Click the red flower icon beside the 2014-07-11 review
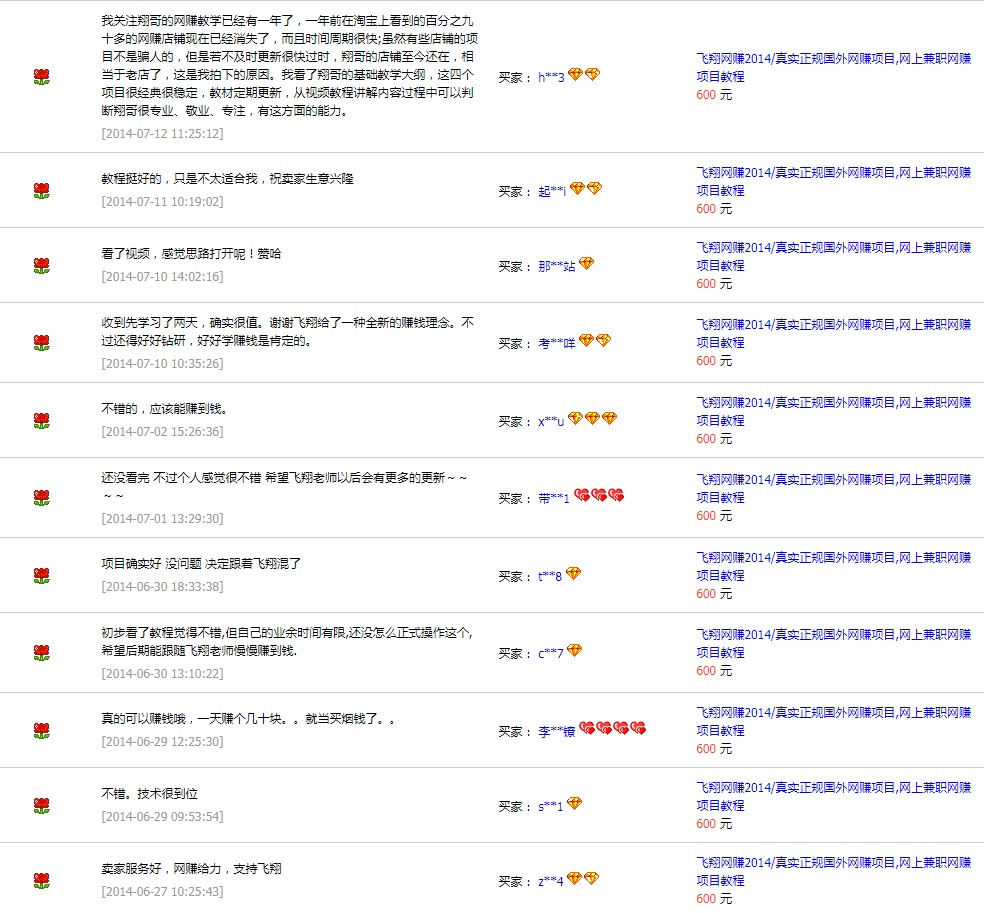The height and width of the screenshot is (913, 993). pyautogui.click(x=41, y=190)
